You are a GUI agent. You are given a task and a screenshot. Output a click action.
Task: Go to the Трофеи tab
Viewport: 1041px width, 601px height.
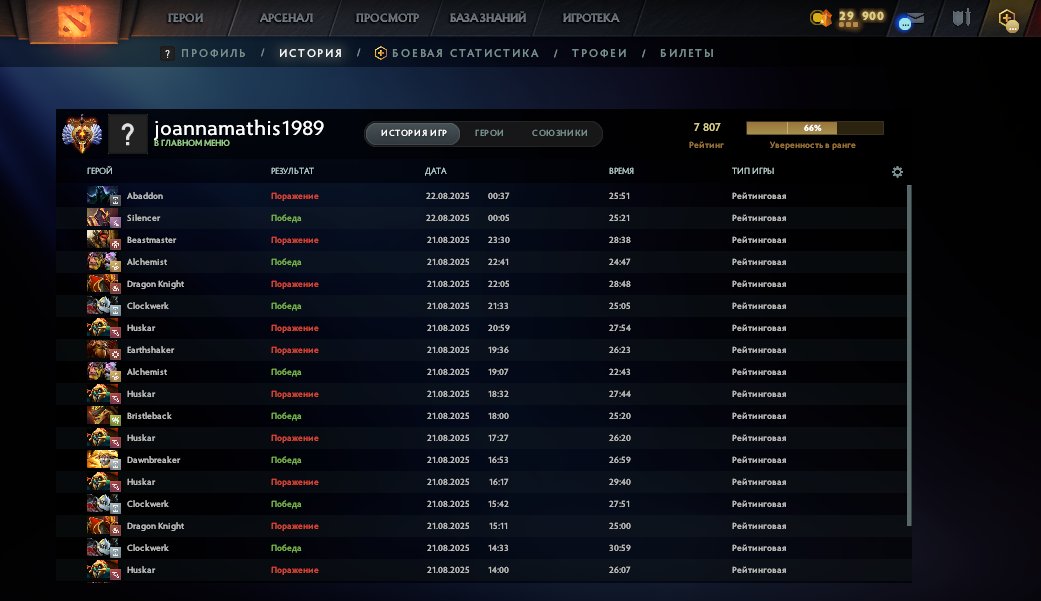[599, 53]
